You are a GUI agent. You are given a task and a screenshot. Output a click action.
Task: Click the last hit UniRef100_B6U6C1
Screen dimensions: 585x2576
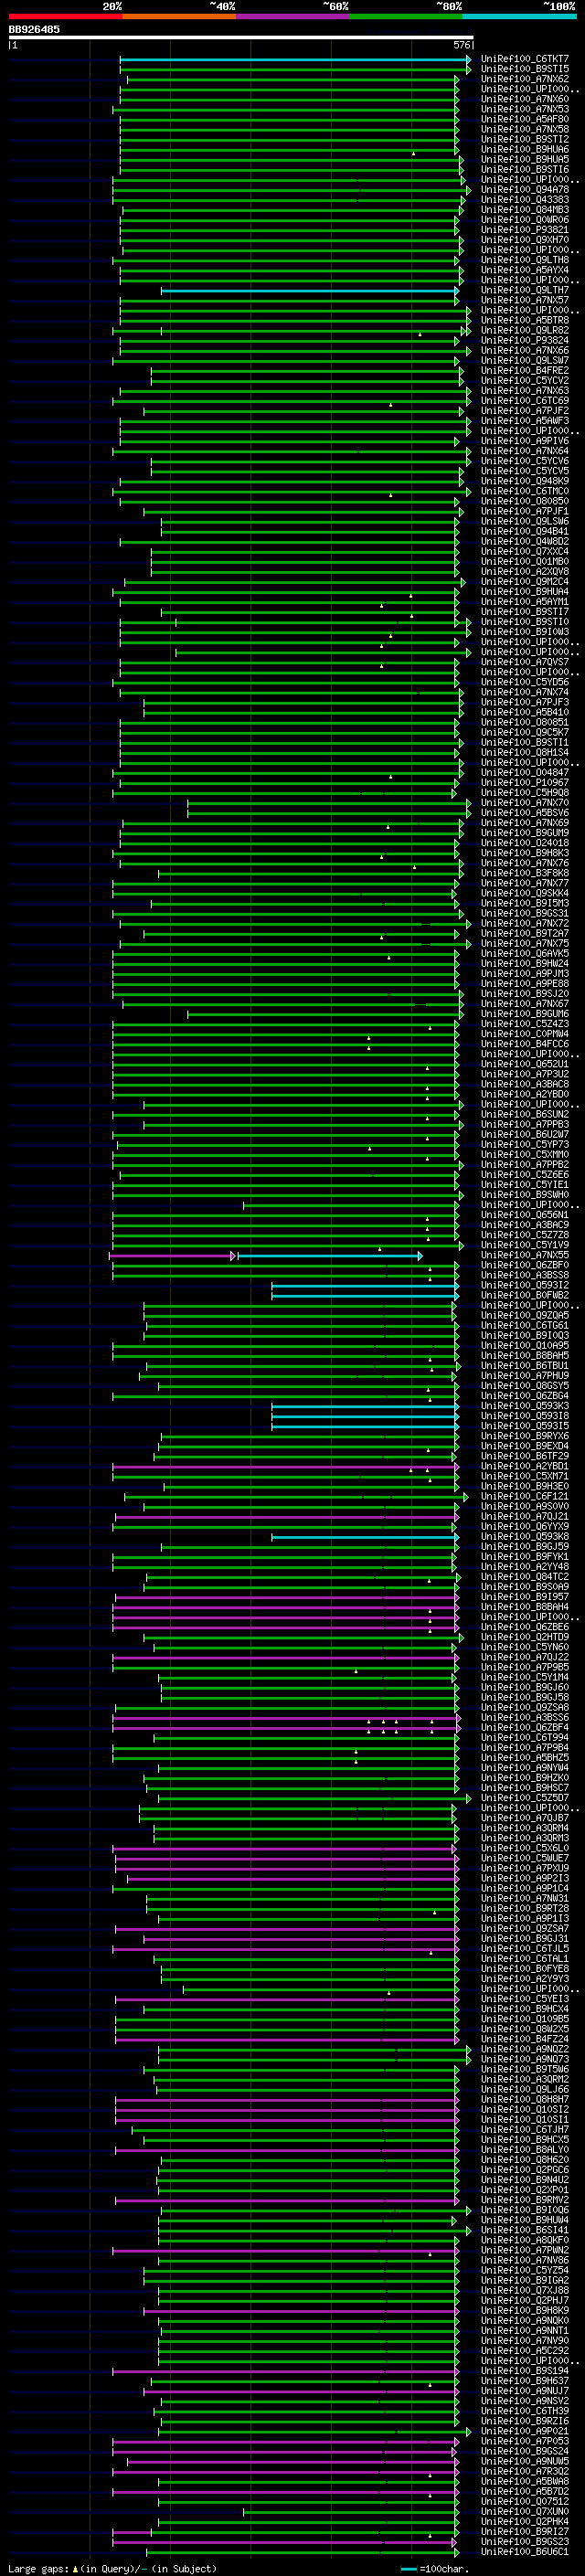pos(525,2552)
